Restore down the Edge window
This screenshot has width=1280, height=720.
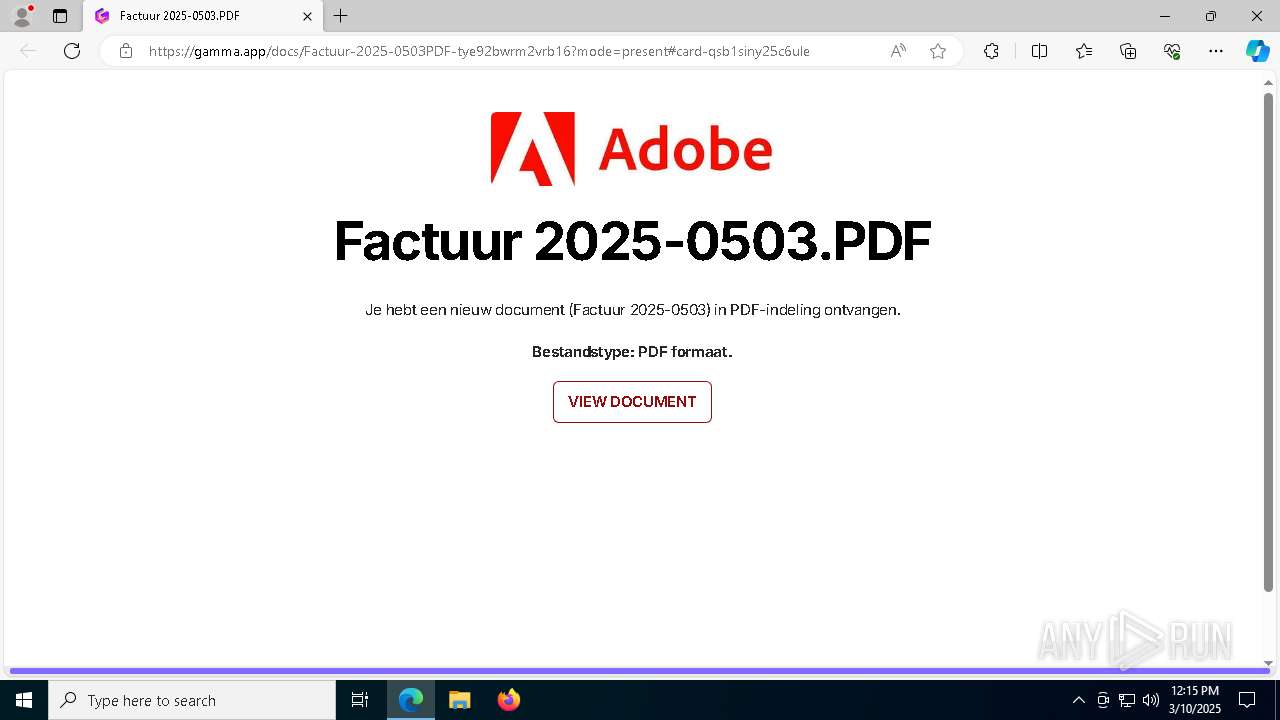click(x=1211, y=16)
